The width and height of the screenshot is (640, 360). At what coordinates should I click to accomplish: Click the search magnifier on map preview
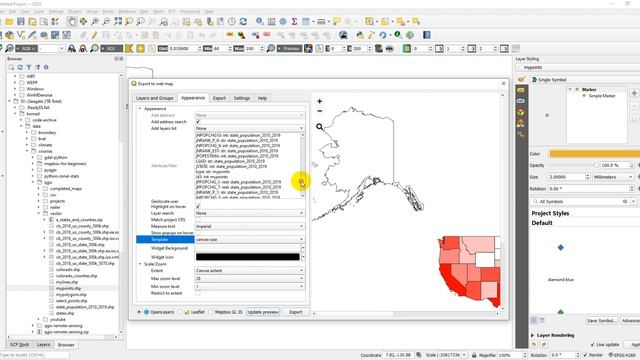coord(320,127)
